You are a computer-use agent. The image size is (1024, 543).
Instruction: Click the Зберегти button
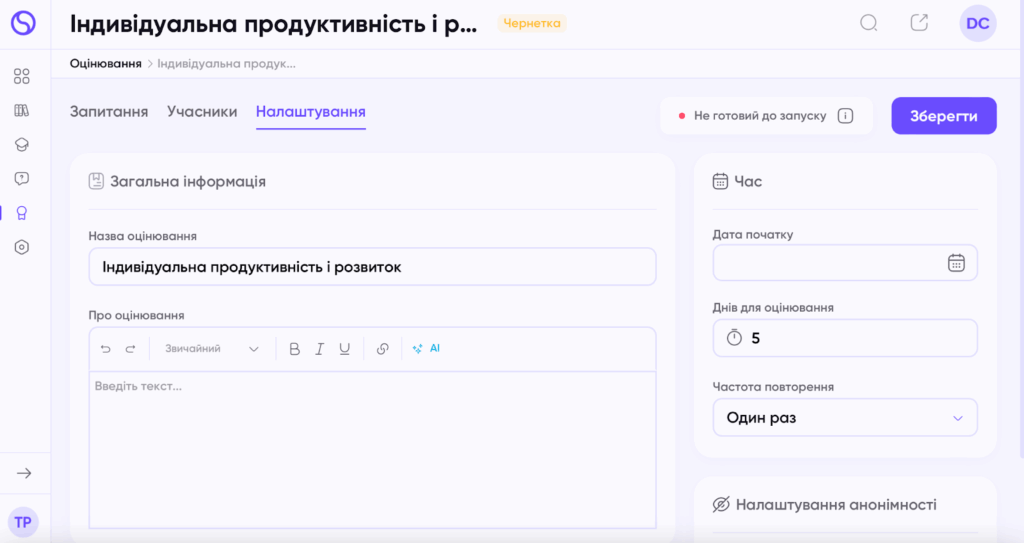click(x=944, y=116)
